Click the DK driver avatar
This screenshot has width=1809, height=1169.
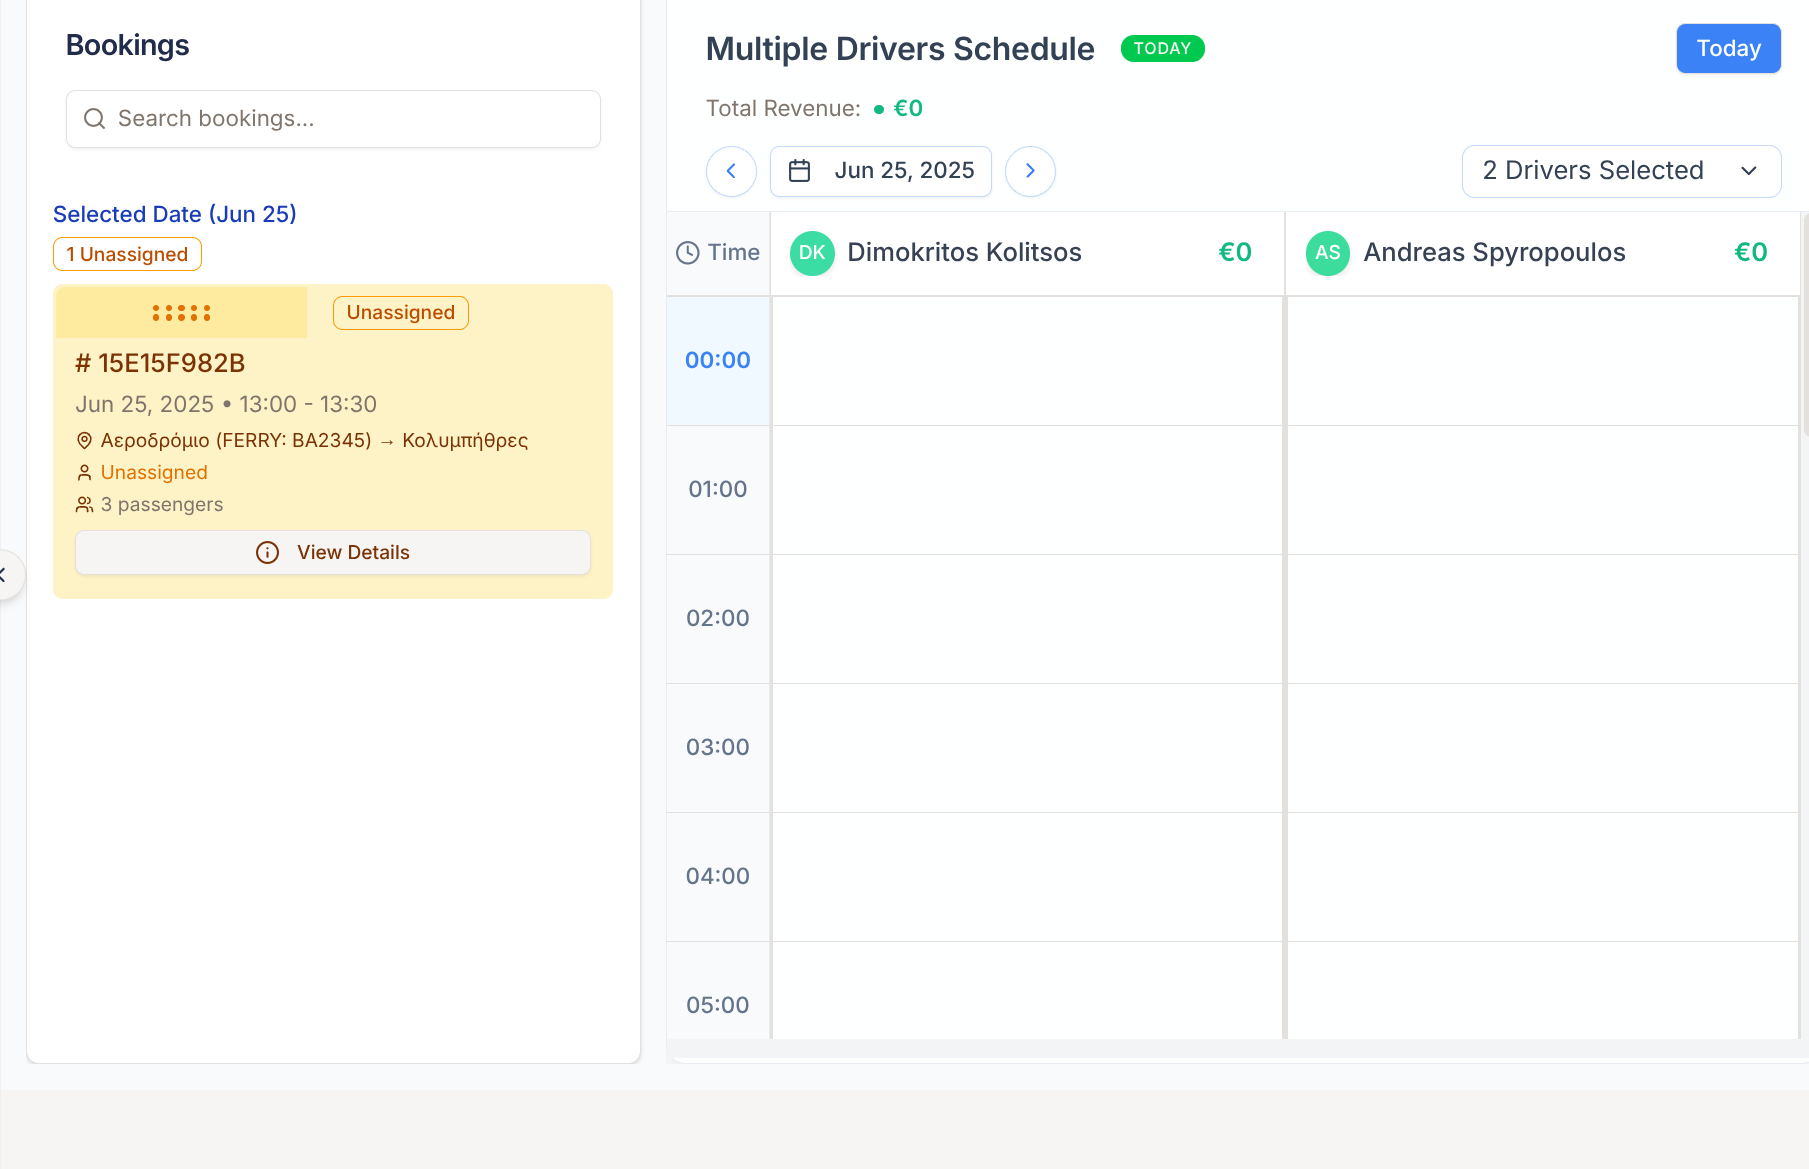(812, 253)
